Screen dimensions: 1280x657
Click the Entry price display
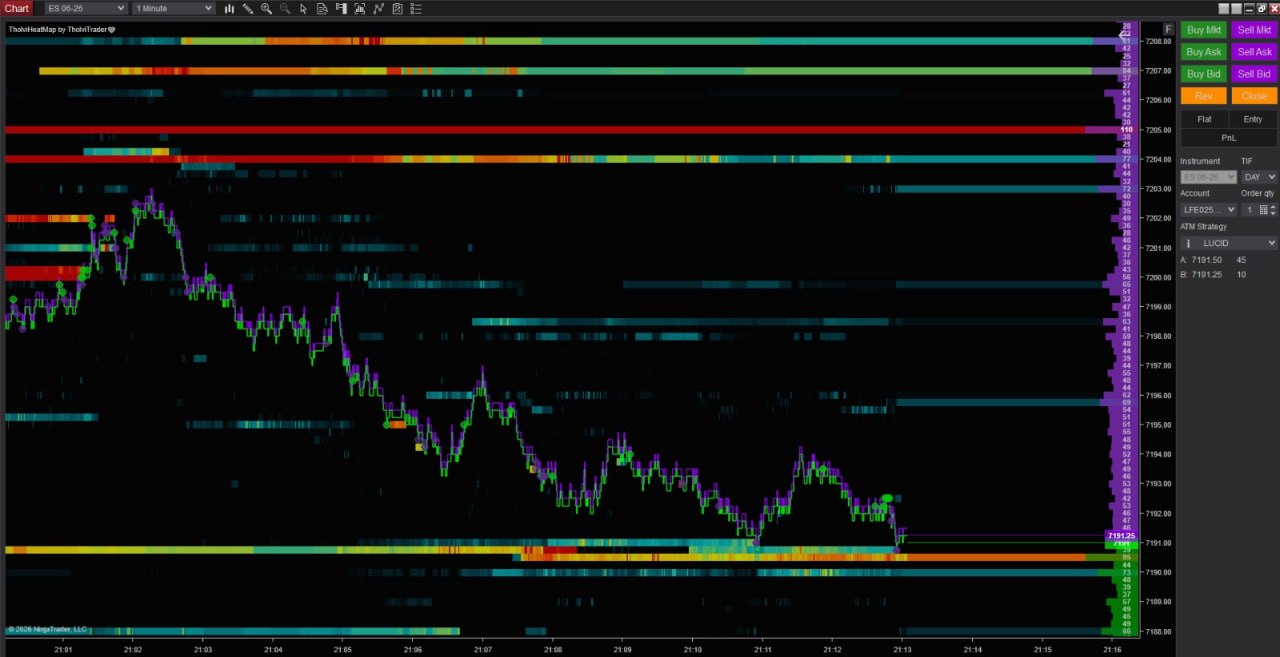(x=1253, y=119)
